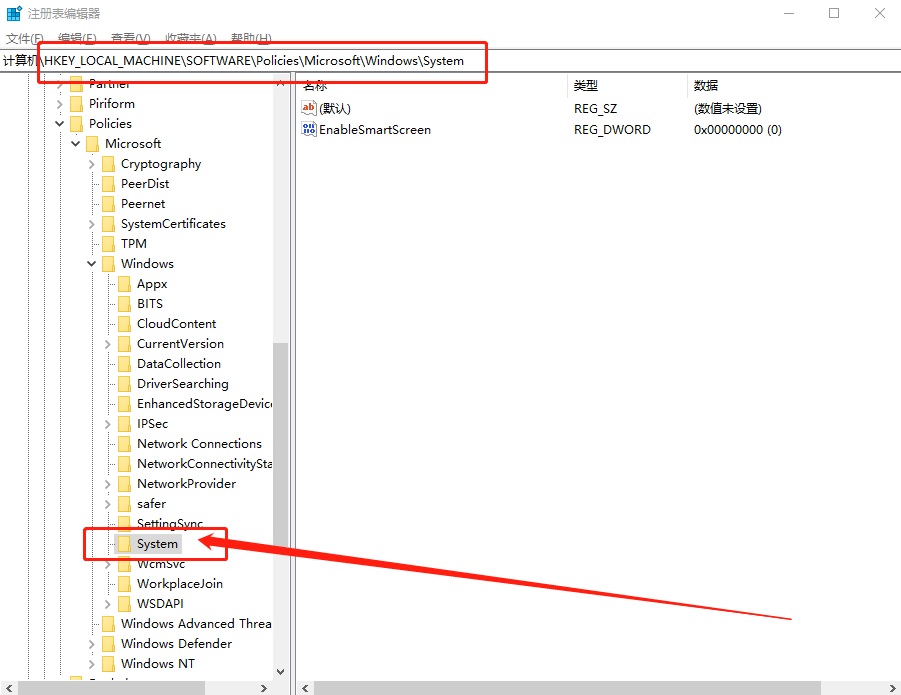The height and width of the screenshot is (695, 901).
Task: Select the Network Connections folder icon
Action: [124, 444]
